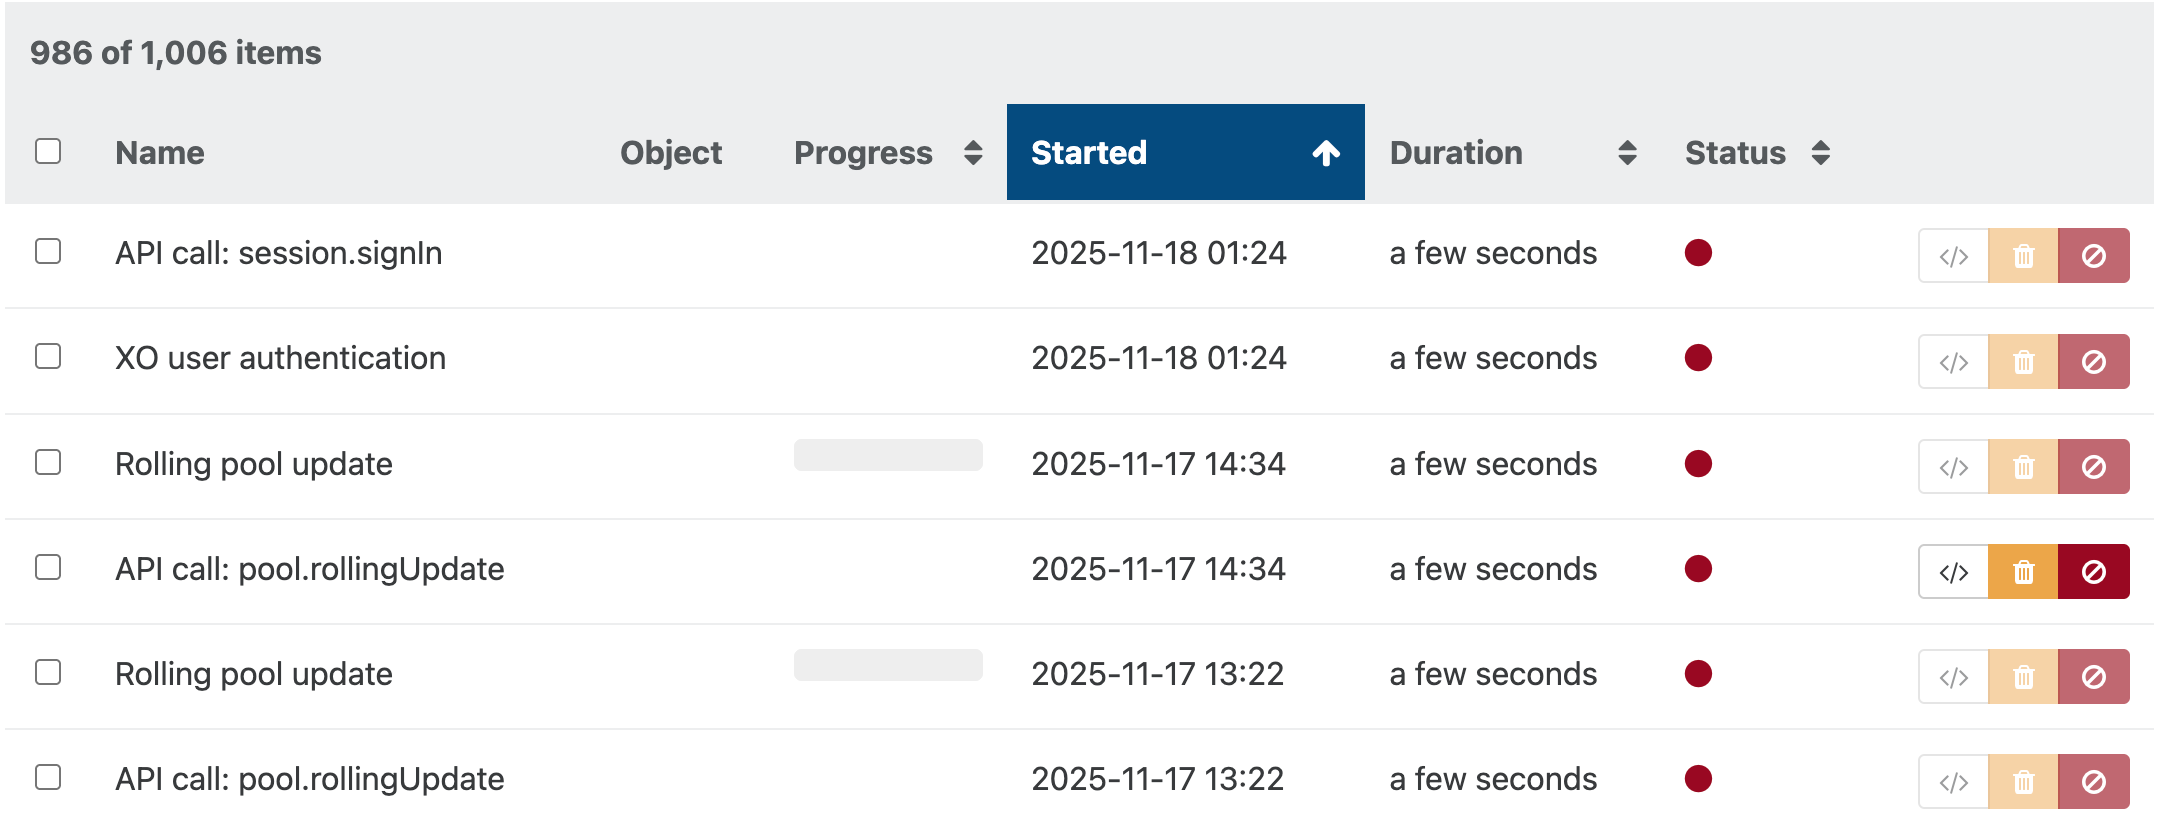Check the API call: session.signIn row
Image resolution: width=2162 pixels, height=828 pixels.
click(x=48, y=251)
